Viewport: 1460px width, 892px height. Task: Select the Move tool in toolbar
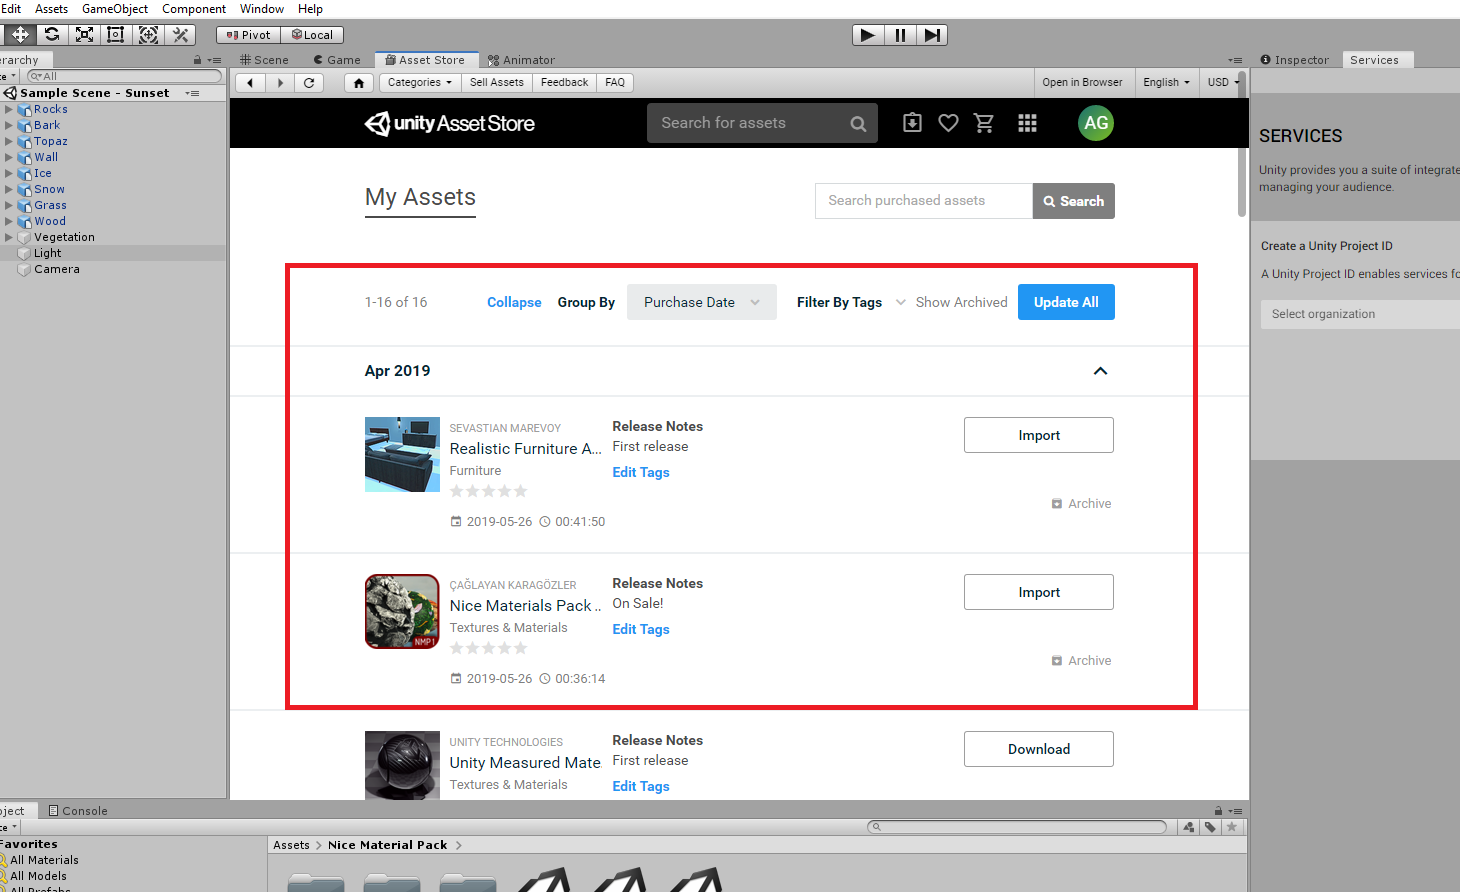click(20, 35)
